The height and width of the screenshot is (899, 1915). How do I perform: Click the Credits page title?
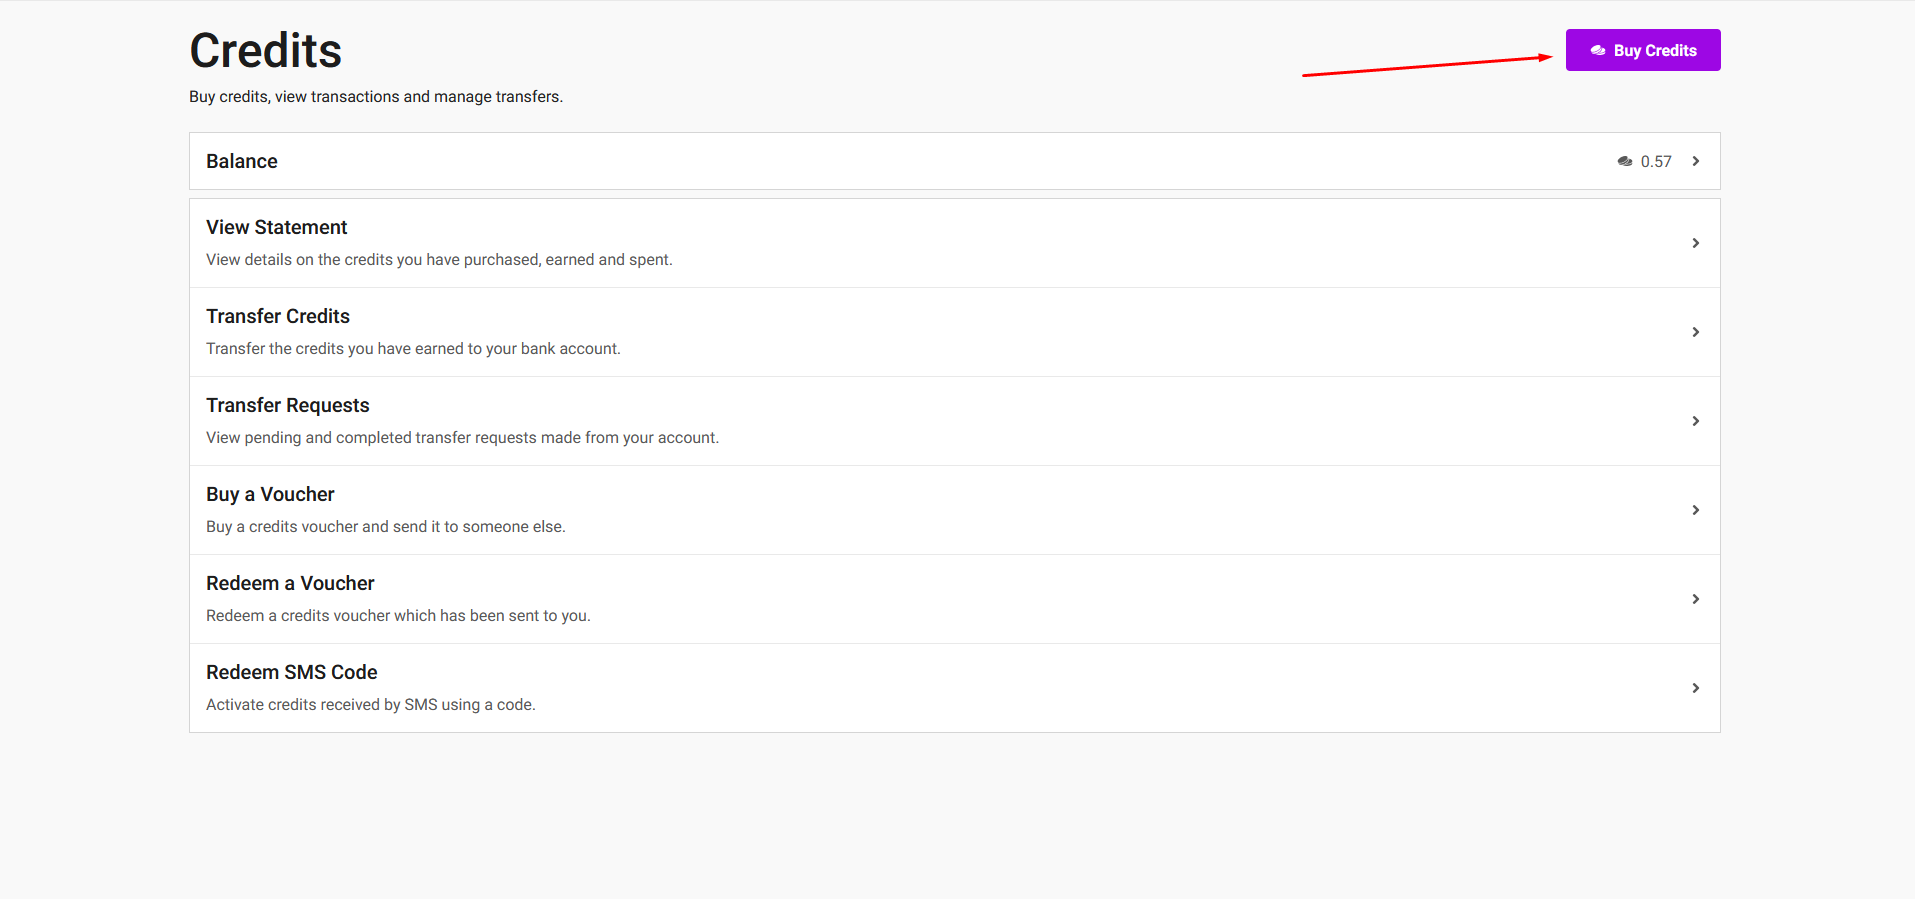266,50
